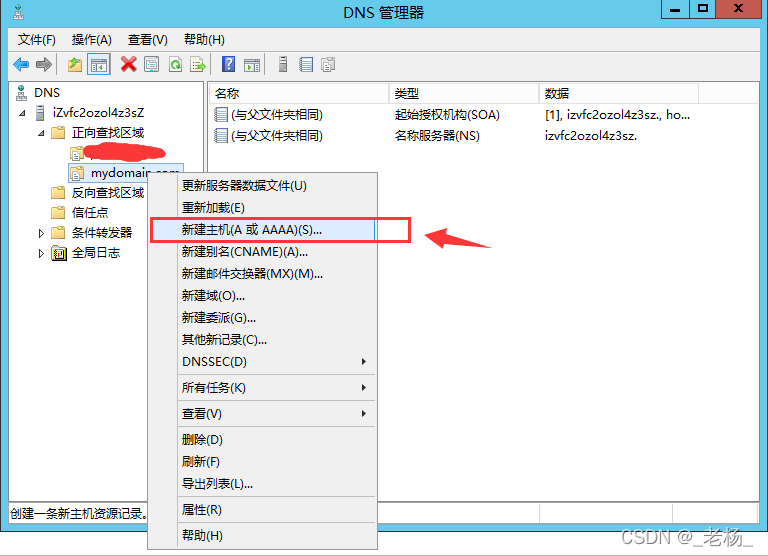Sort by the 数据 column header
This screenshot has width=768, height=556.
tap(619, 94)
